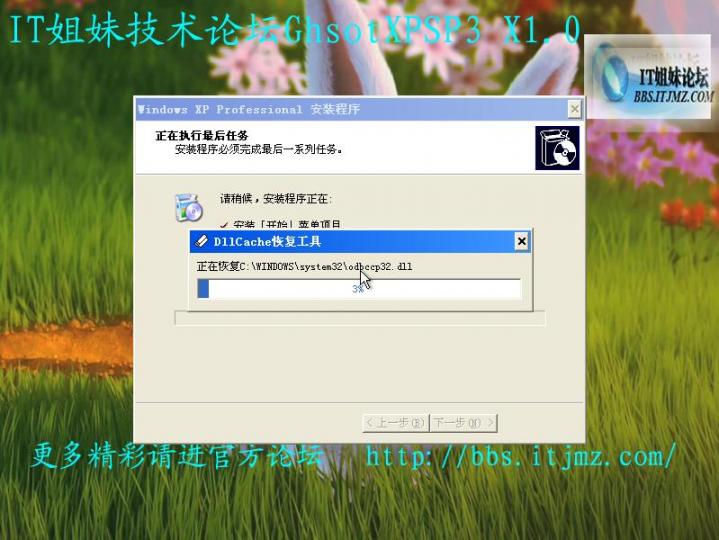
Task: Click the 正在恢复 odbccp32.dll path text
Action: pos(304,267)
